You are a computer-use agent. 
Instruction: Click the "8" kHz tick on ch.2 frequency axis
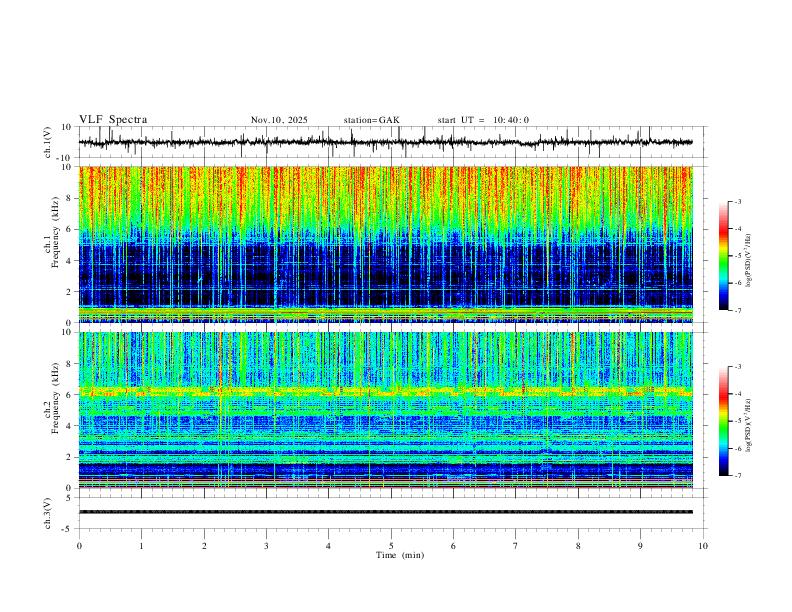tap(70, 364)
